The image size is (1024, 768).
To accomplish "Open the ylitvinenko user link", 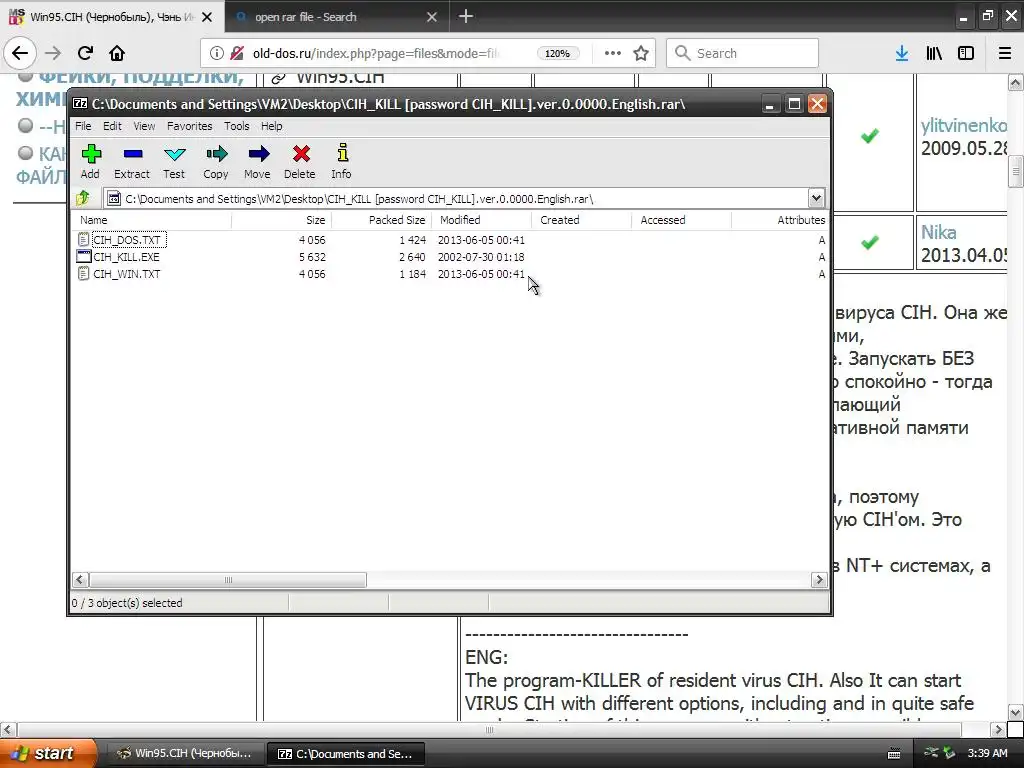I will 964,125.
